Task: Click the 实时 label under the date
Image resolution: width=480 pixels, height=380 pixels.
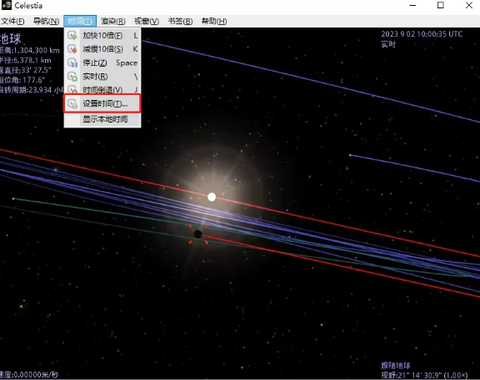Action: pyautogui.click(x=388, y=44)
